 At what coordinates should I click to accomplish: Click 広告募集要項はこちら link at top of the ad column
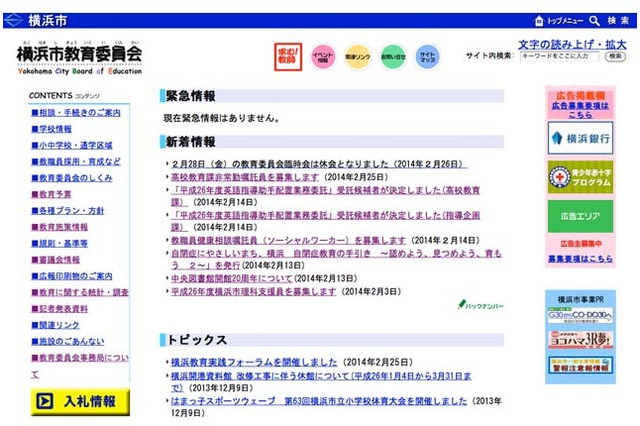click(580, 110)
